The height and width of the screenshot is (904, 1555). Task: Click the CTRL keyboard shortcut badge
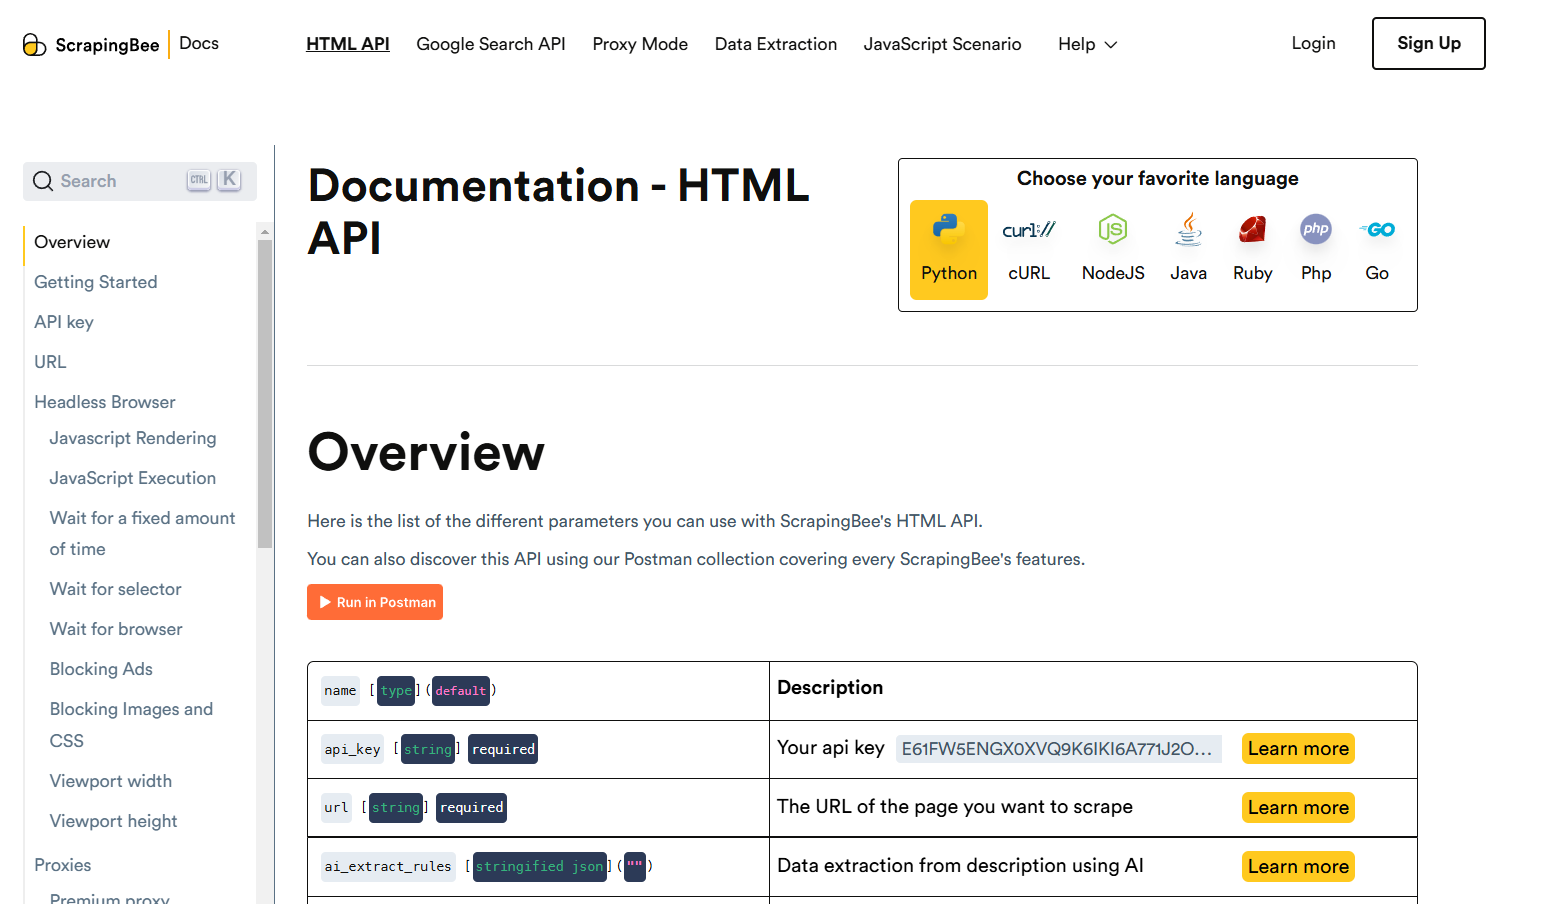(199, 180)
